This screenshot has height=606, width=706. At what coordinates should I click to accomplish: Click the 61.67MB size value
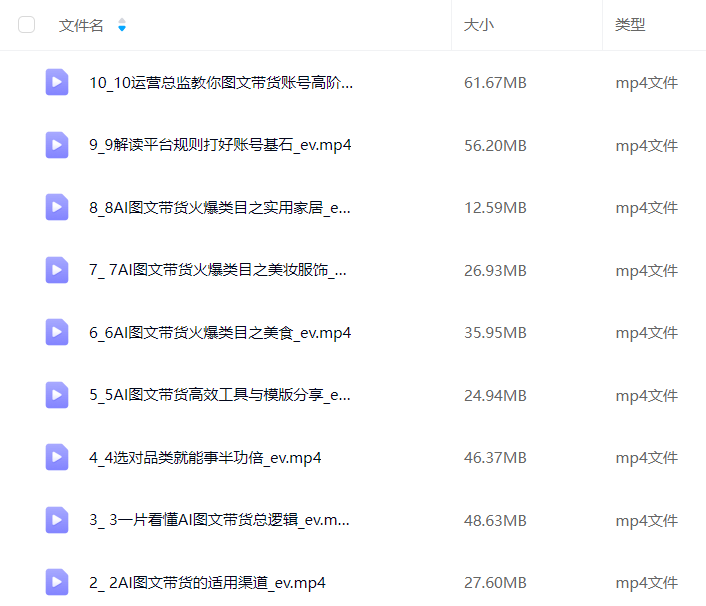pyautogui.click(x=495, y=83)
